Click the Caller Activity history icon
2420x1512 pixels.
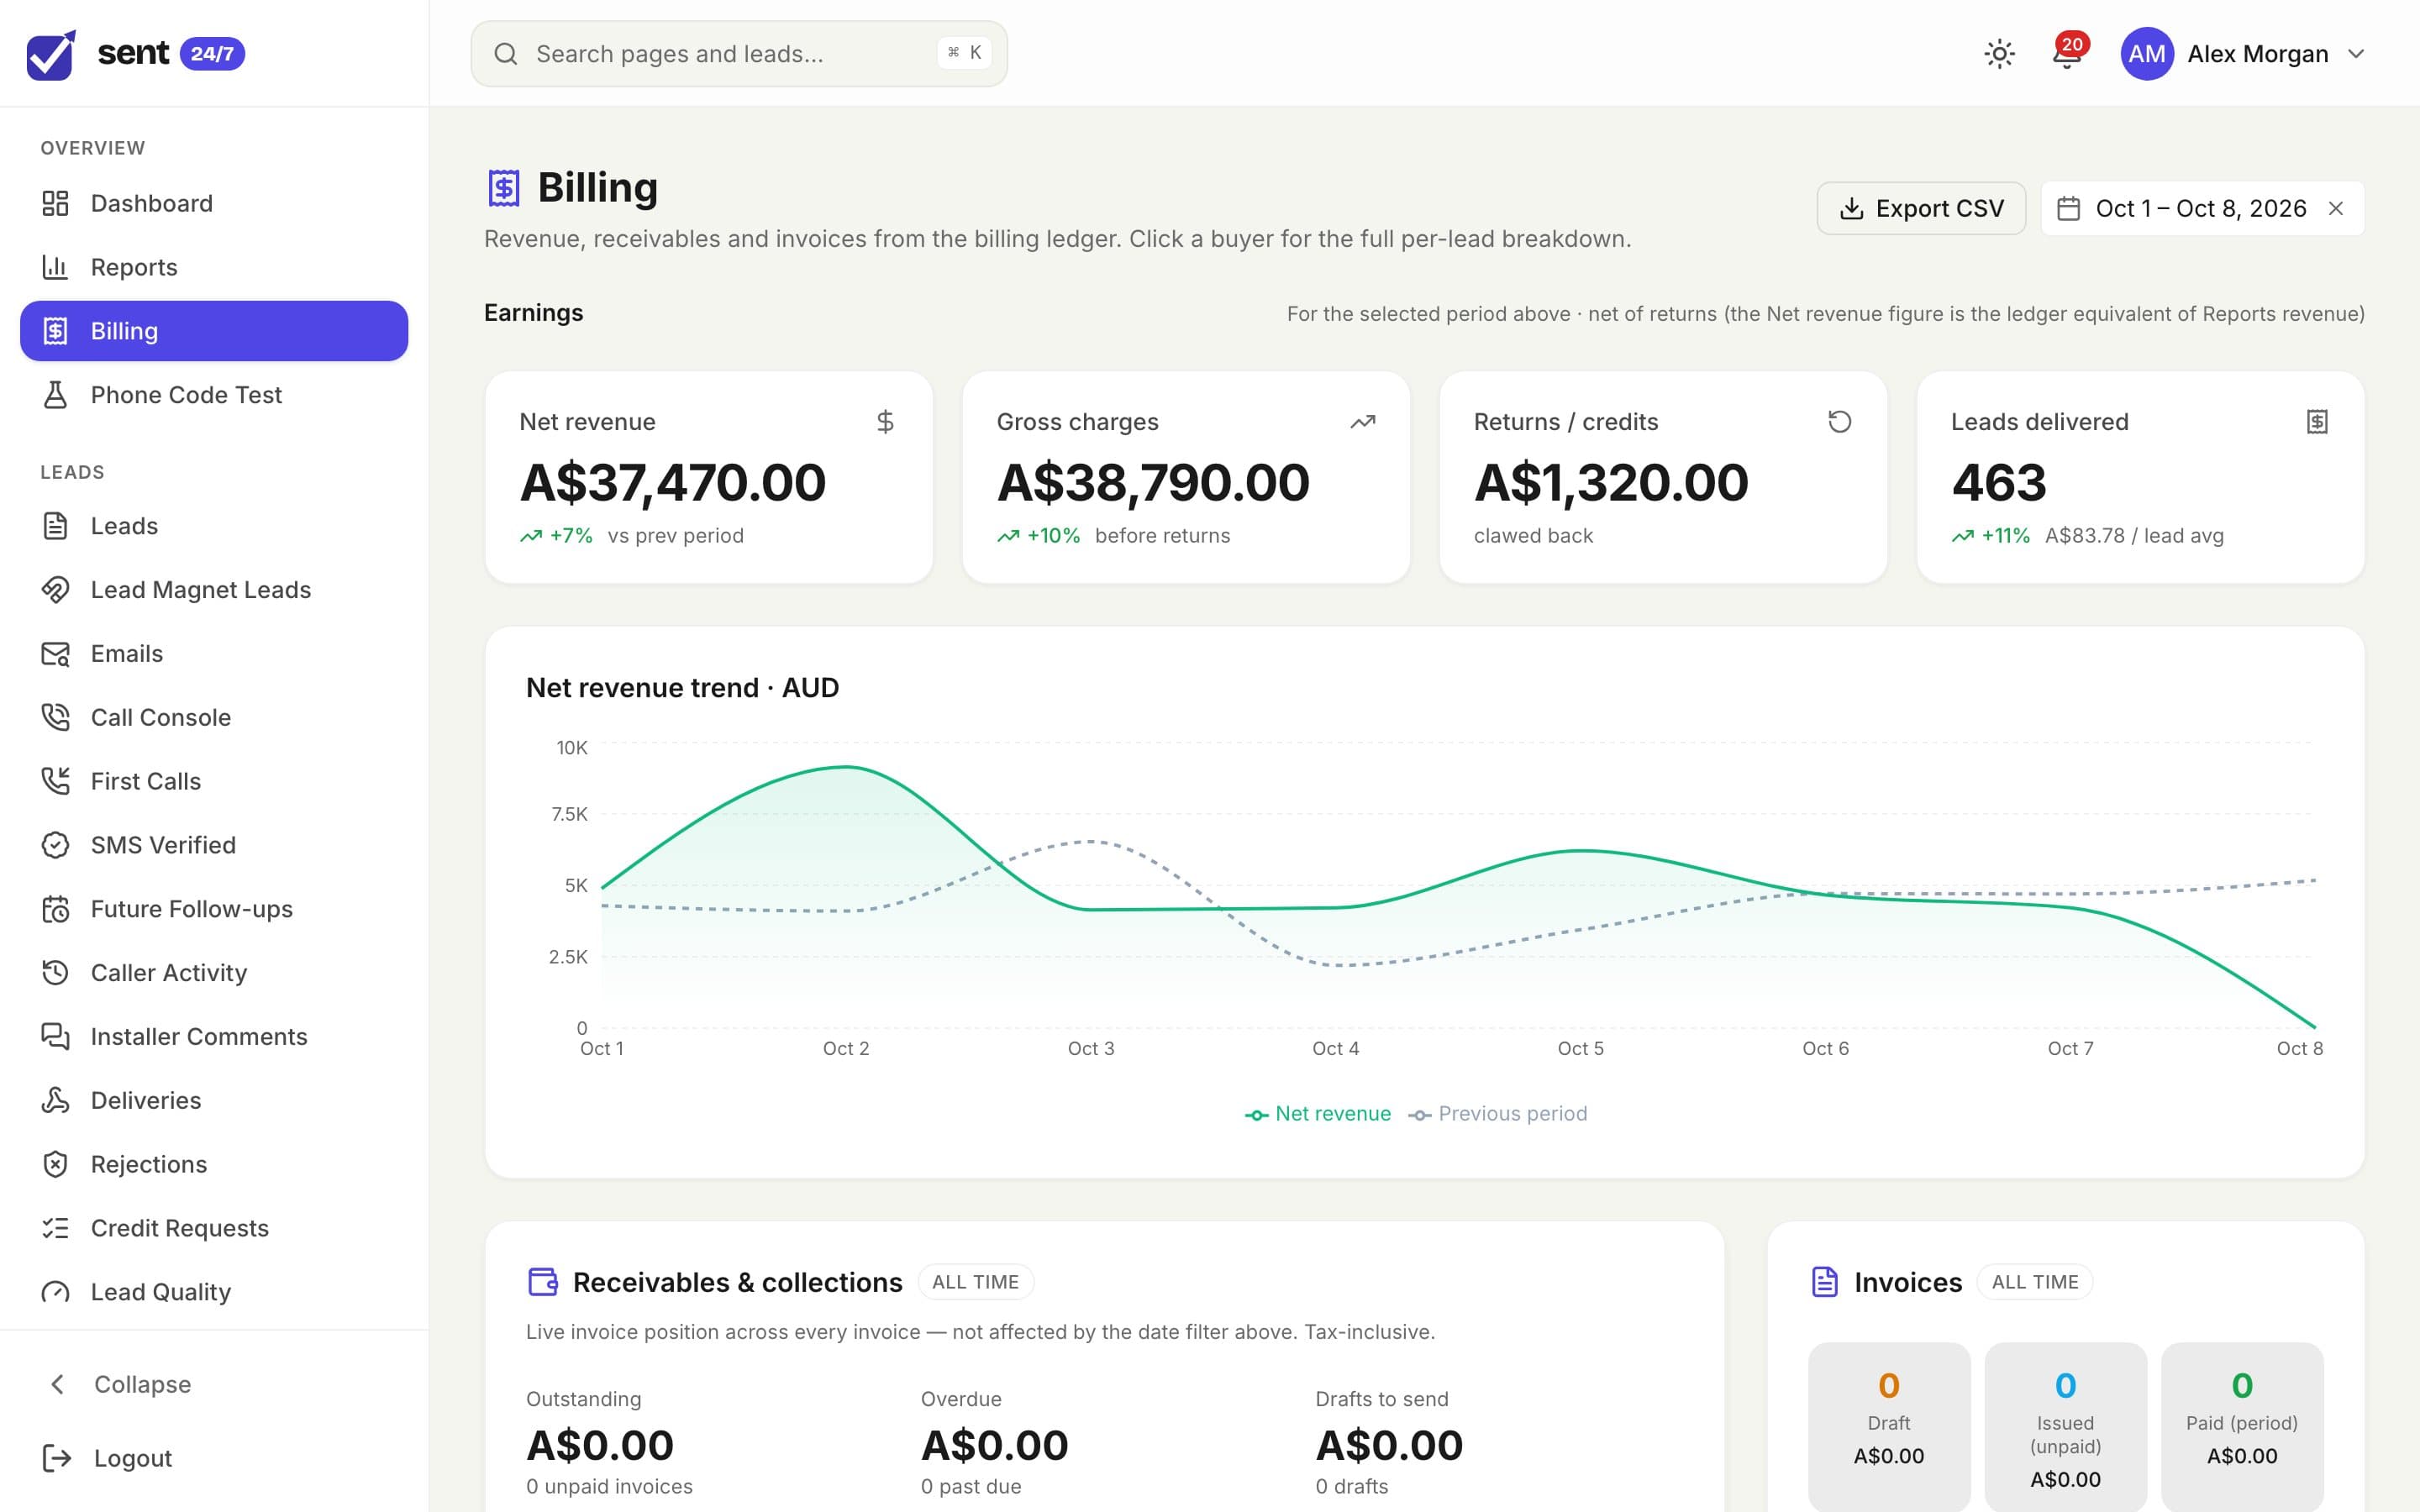click(55, 973)
